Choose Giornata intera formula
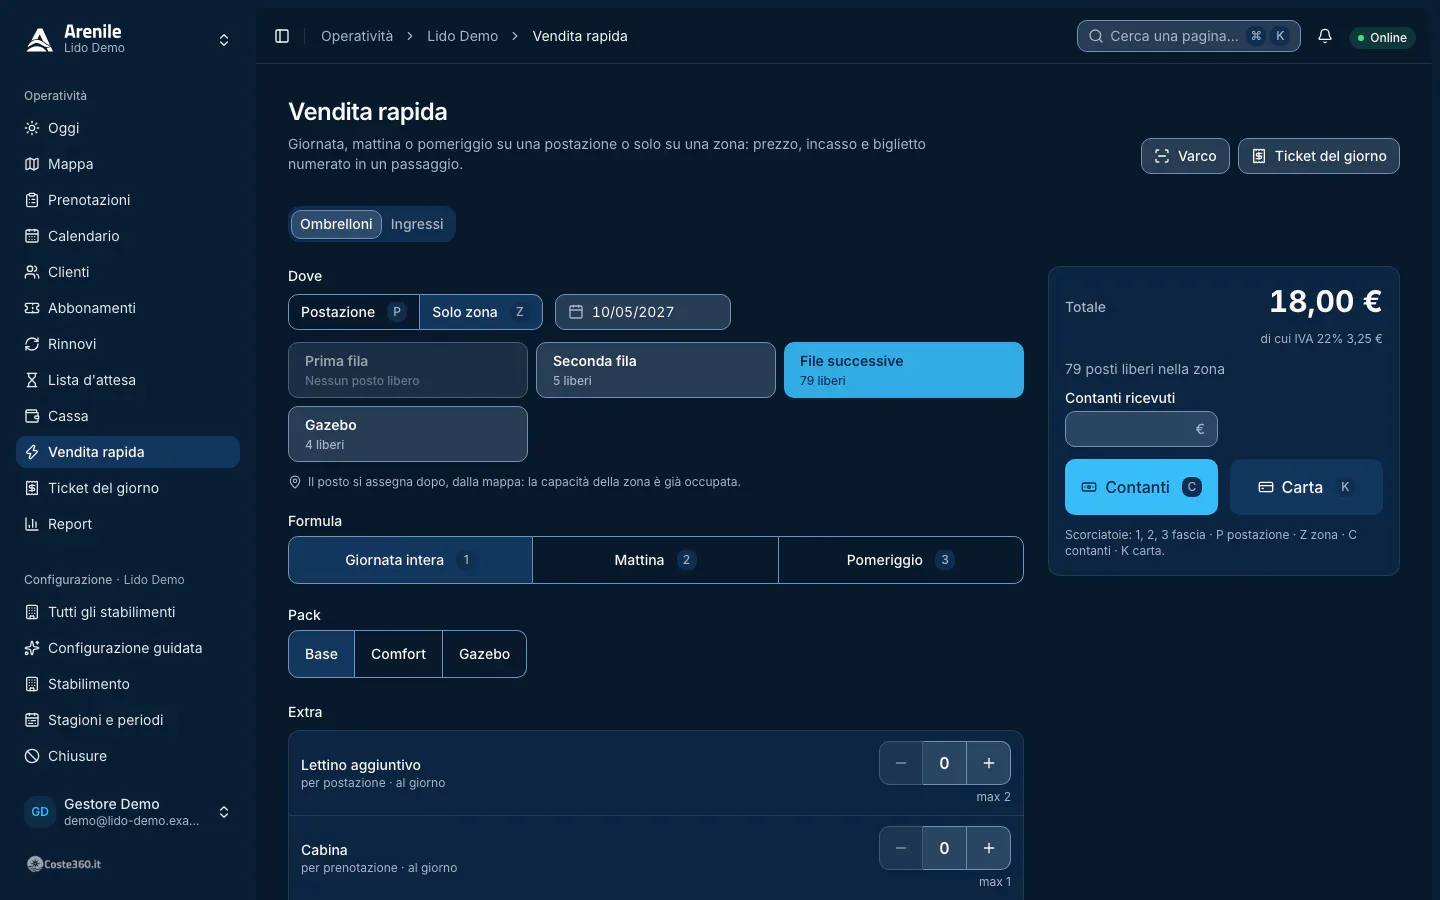The image size is (1440, 900). tap(410, 560)
